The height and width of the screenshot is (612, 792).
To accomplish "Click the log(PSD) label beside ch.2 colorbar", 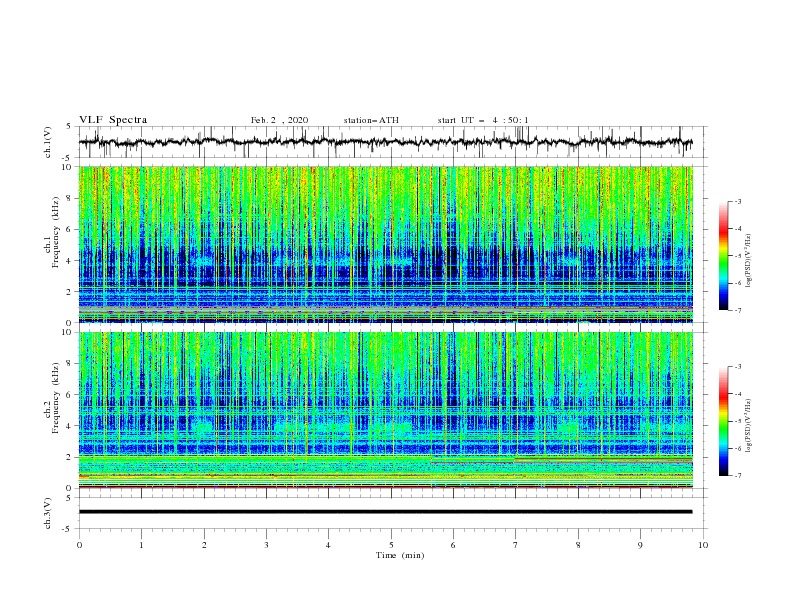I will click(x=749, y=426).
